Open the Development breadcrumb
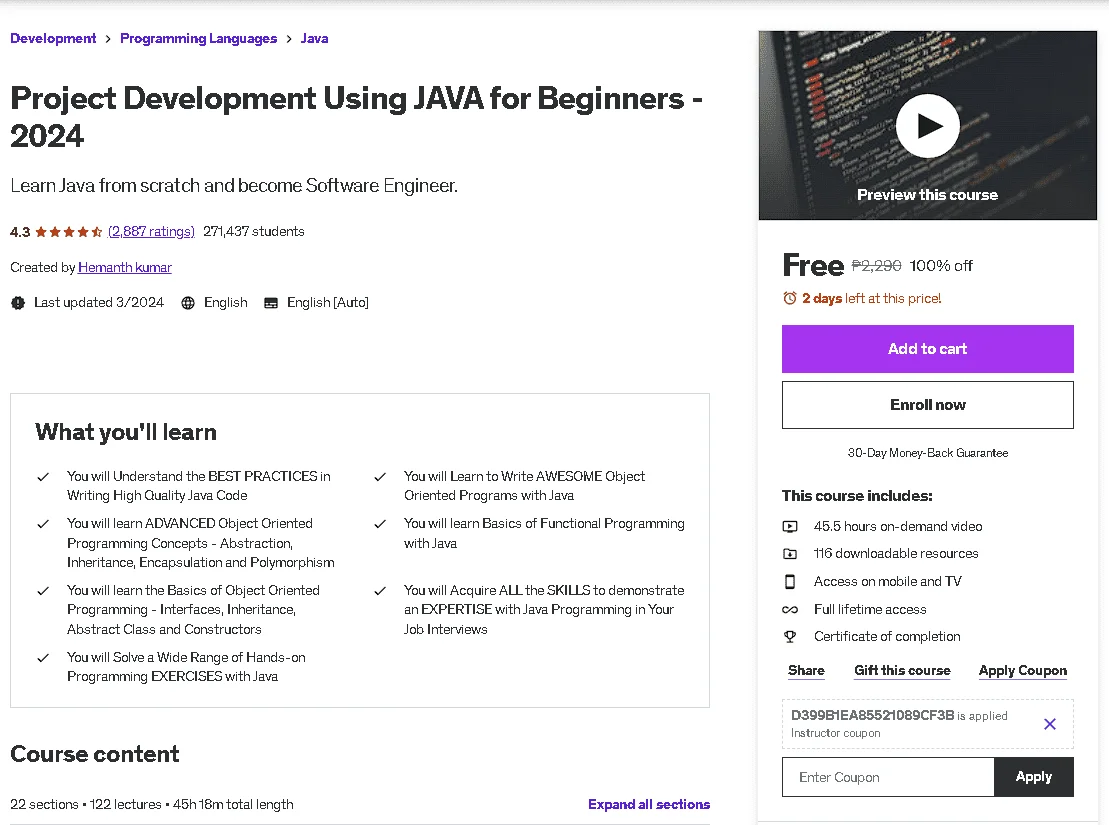 (53, 38)
